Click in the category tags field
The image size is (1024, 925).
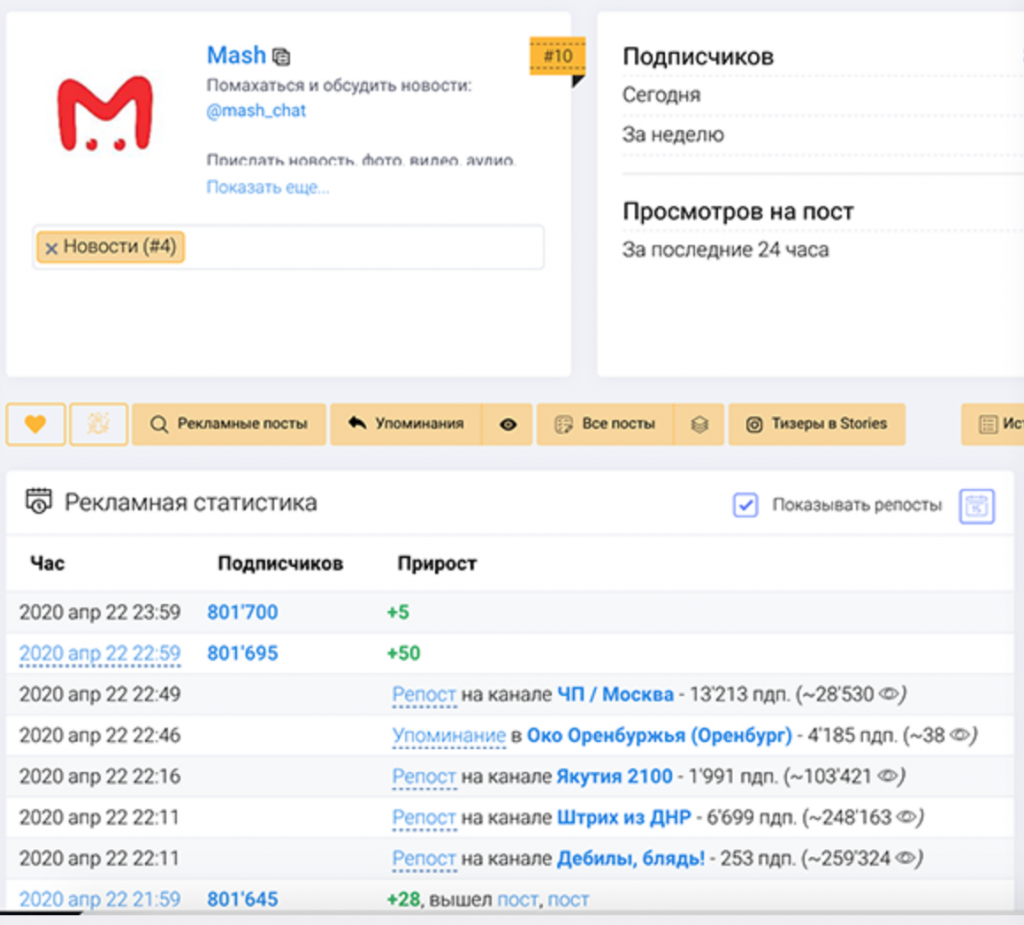[288, 247]
